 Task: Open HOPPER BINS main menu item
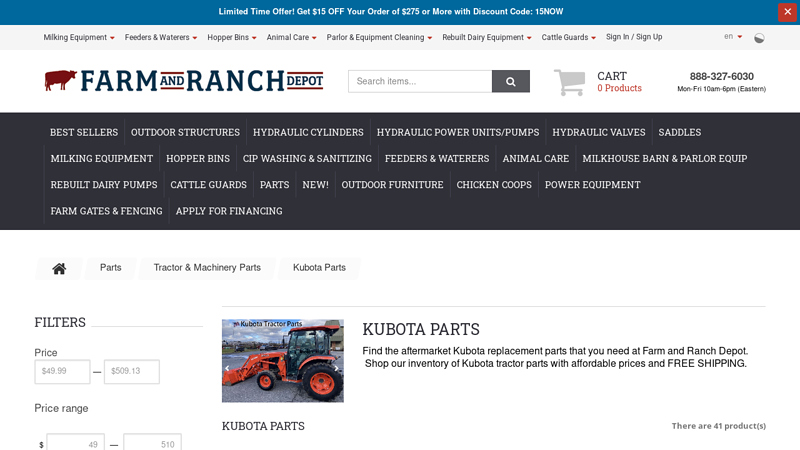click(x=198, y=159)
